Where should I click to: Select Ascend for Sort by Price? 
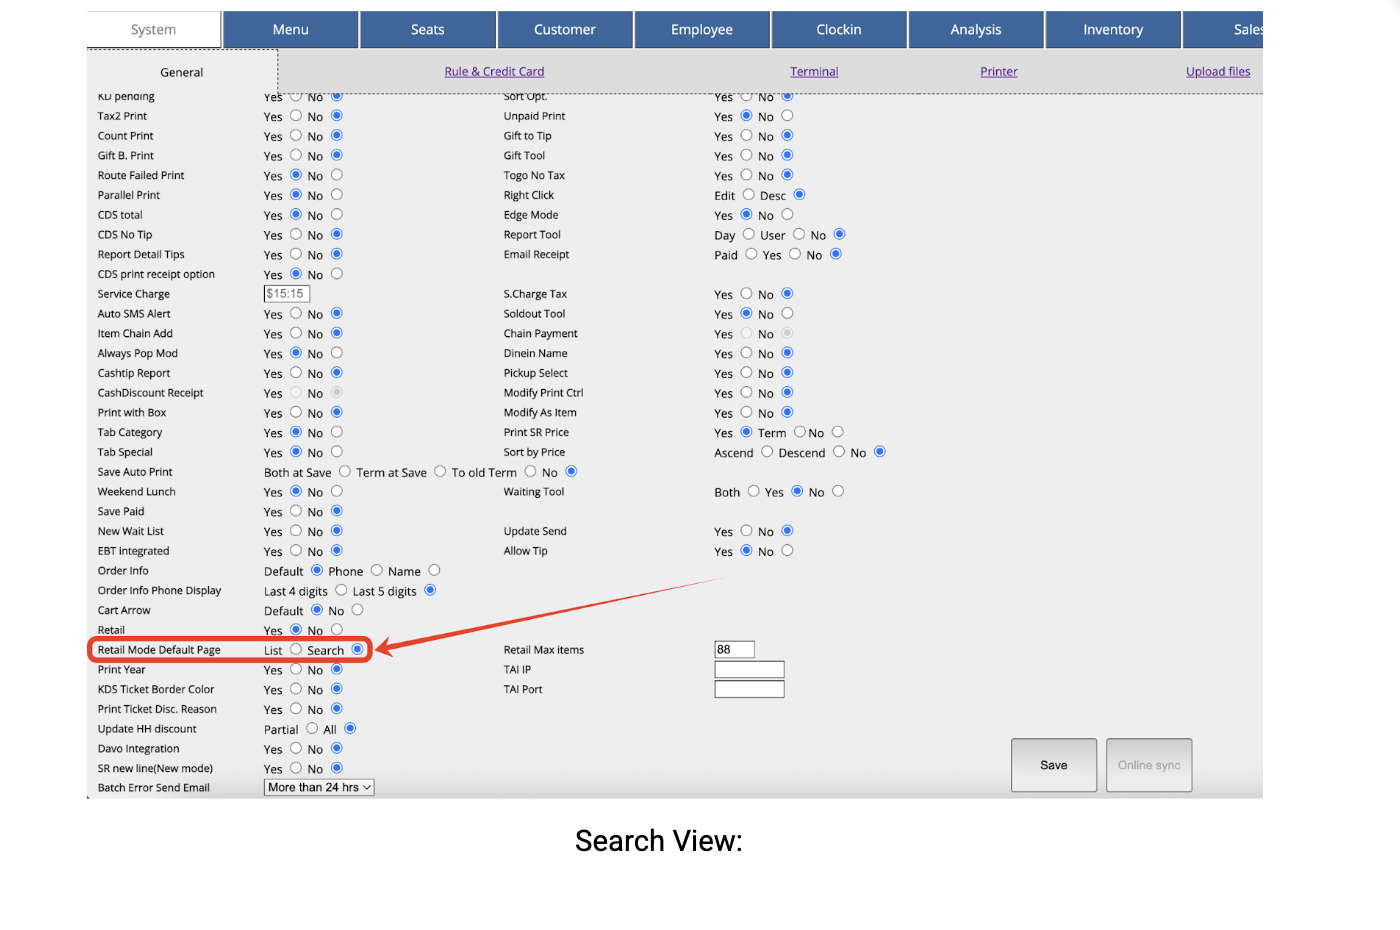point(767,452)
